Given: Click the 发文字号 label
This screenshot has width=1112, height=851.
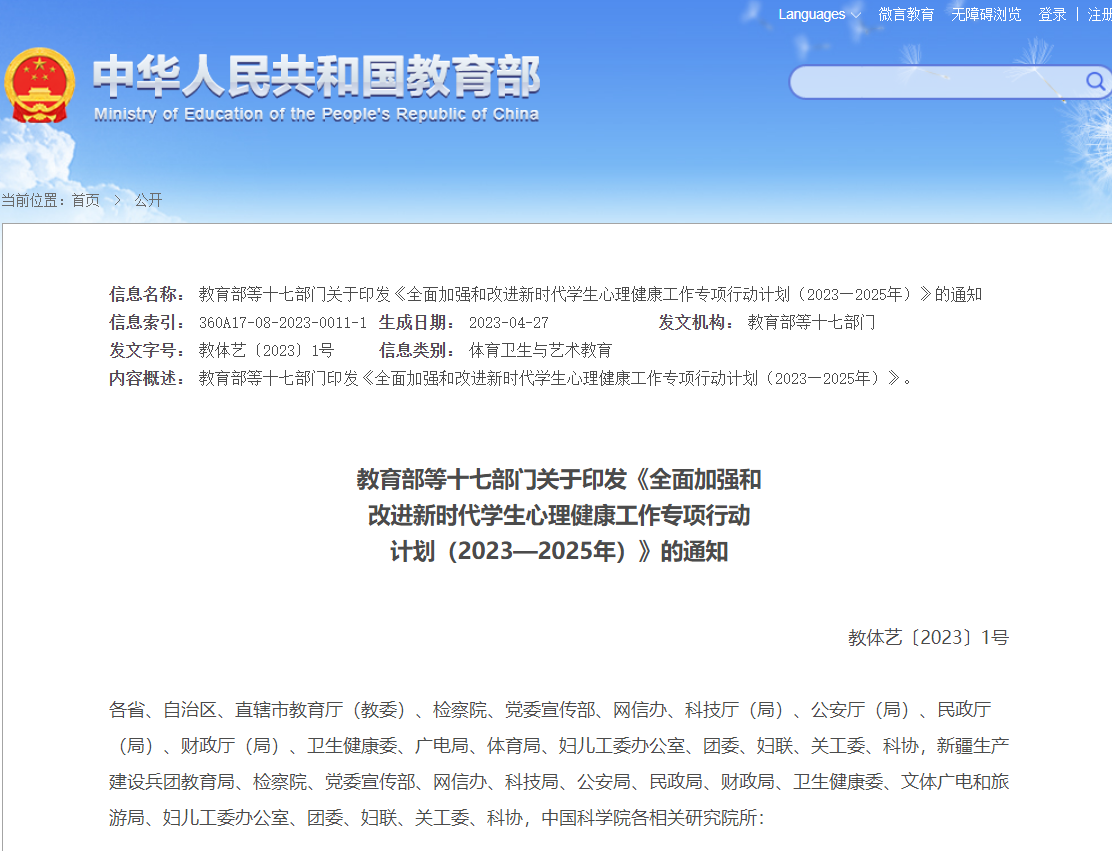Looking at the screenshot, I should pos(147,350).
